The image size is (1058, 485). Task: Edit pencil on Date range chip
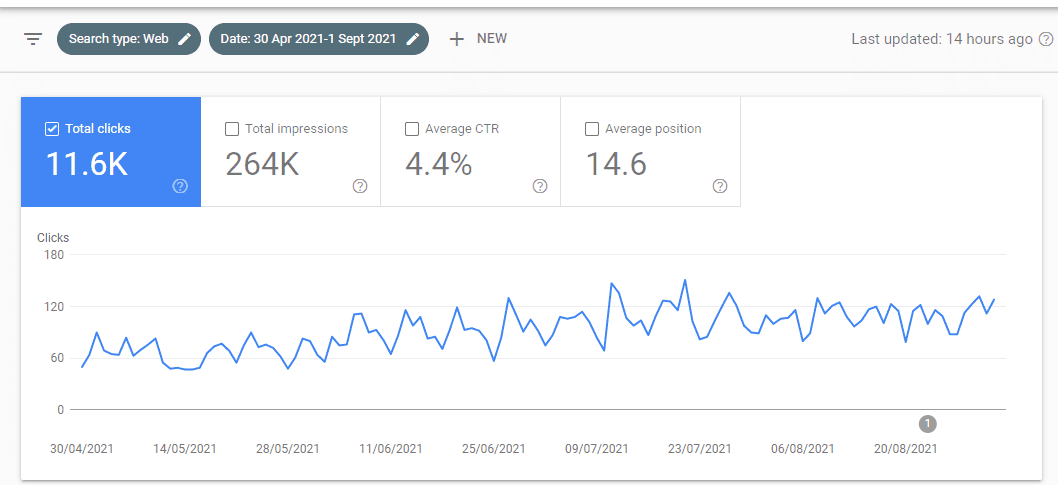[413, 39]
